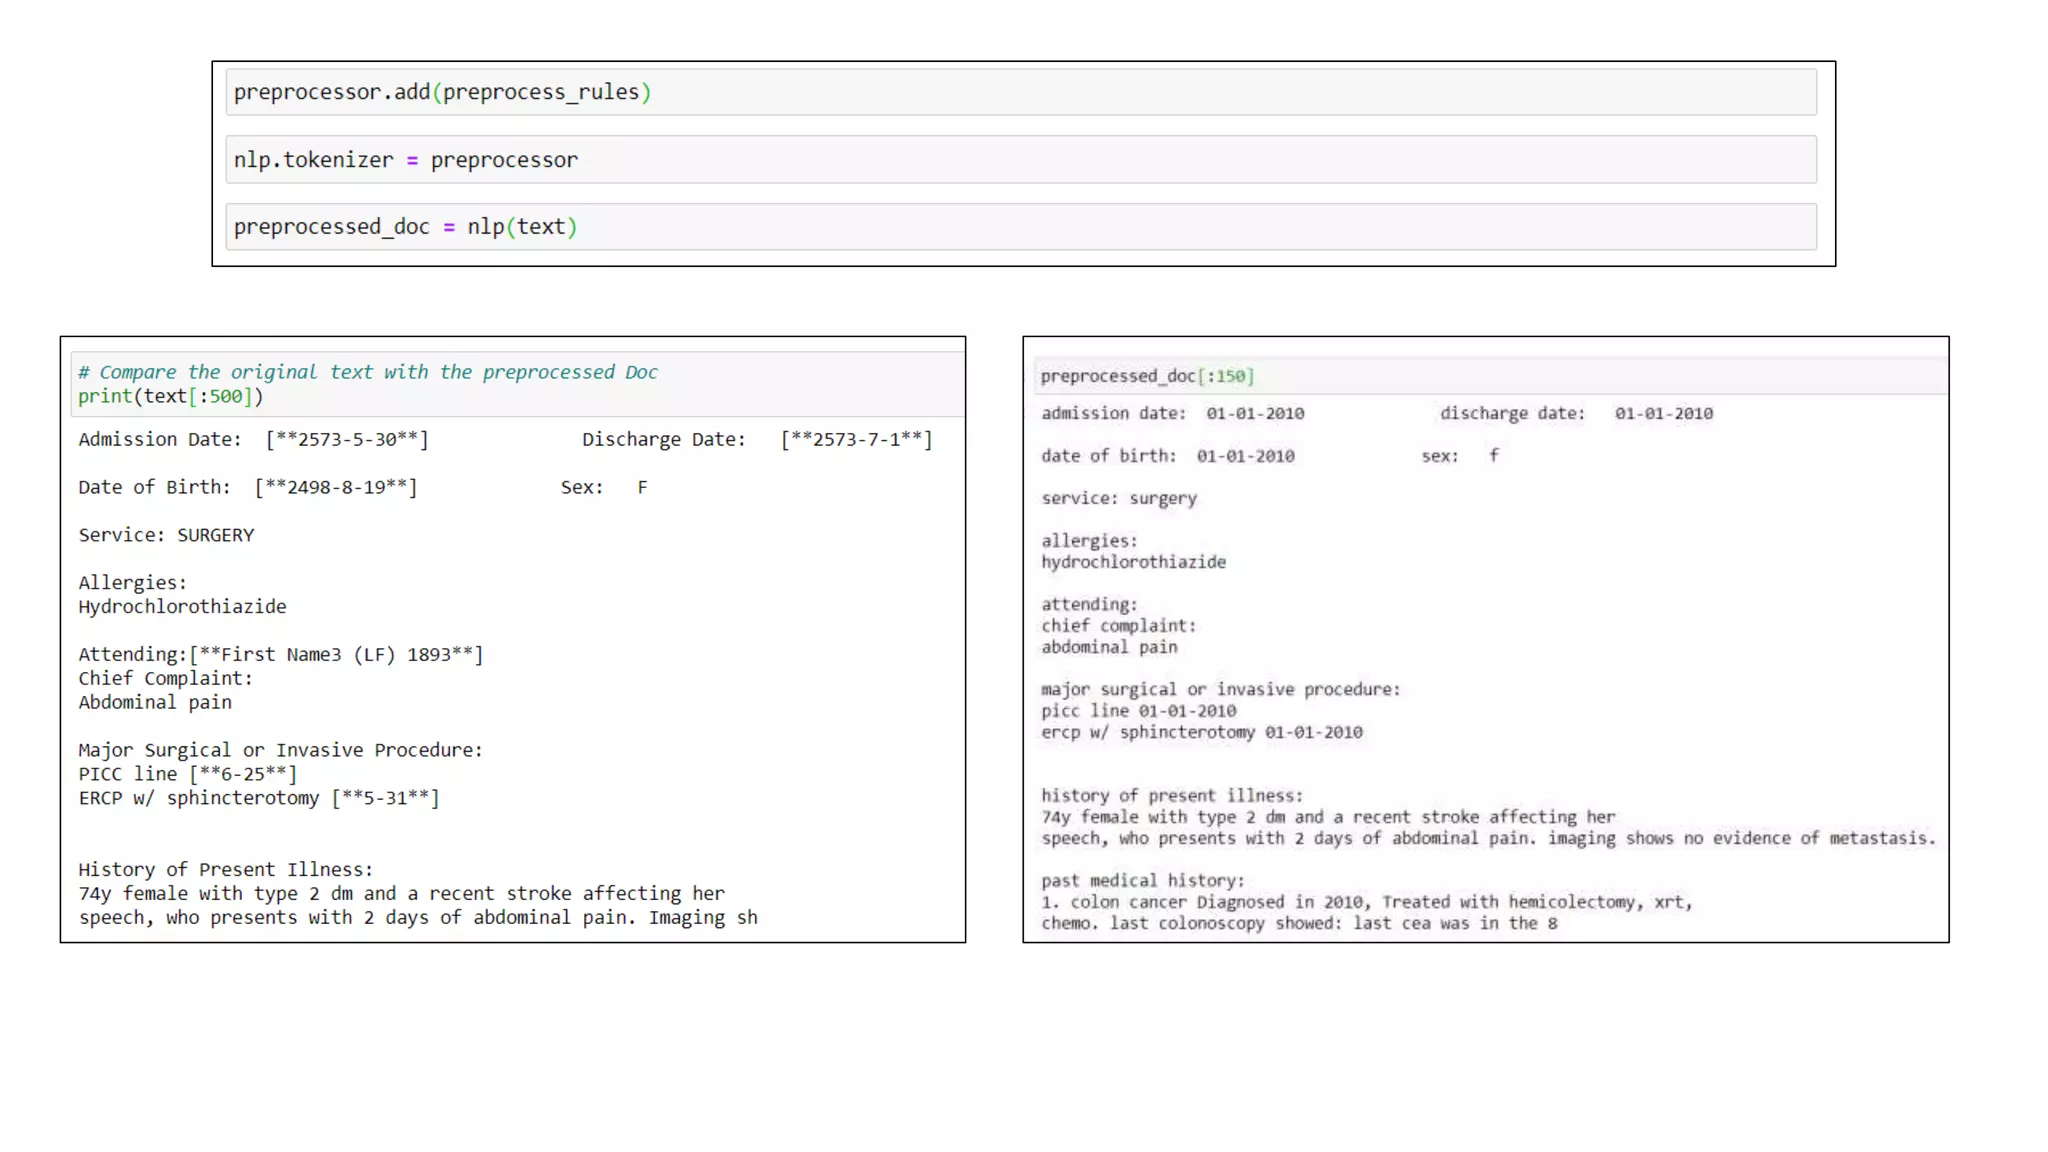
Task: Click lowercase 'admission date:' in preprocessed output
Action: [x=1113, y=413]
